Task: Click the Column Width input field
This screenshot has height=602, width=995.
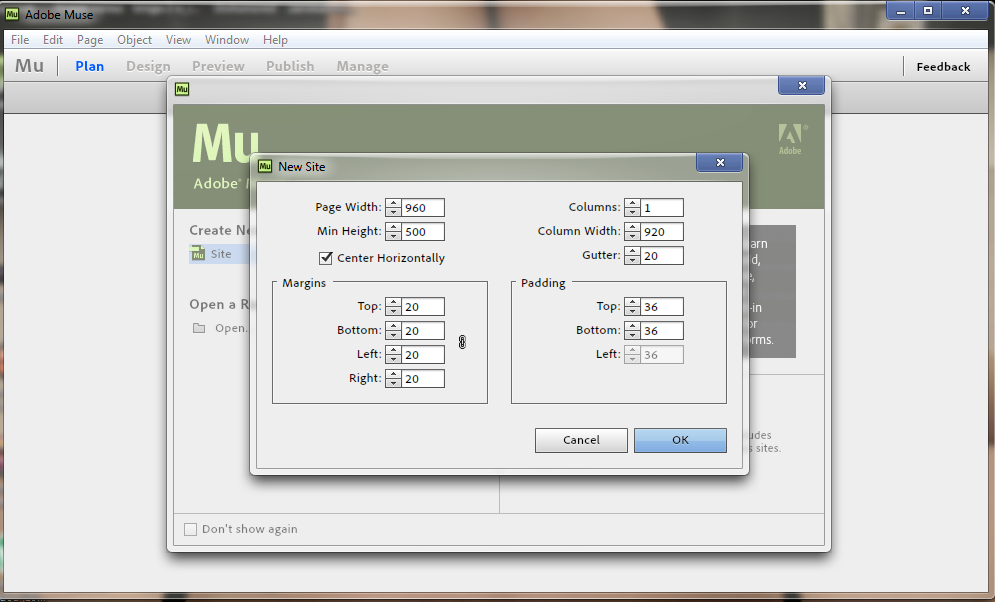Action: pyautogui.click(x=662, y=232)
